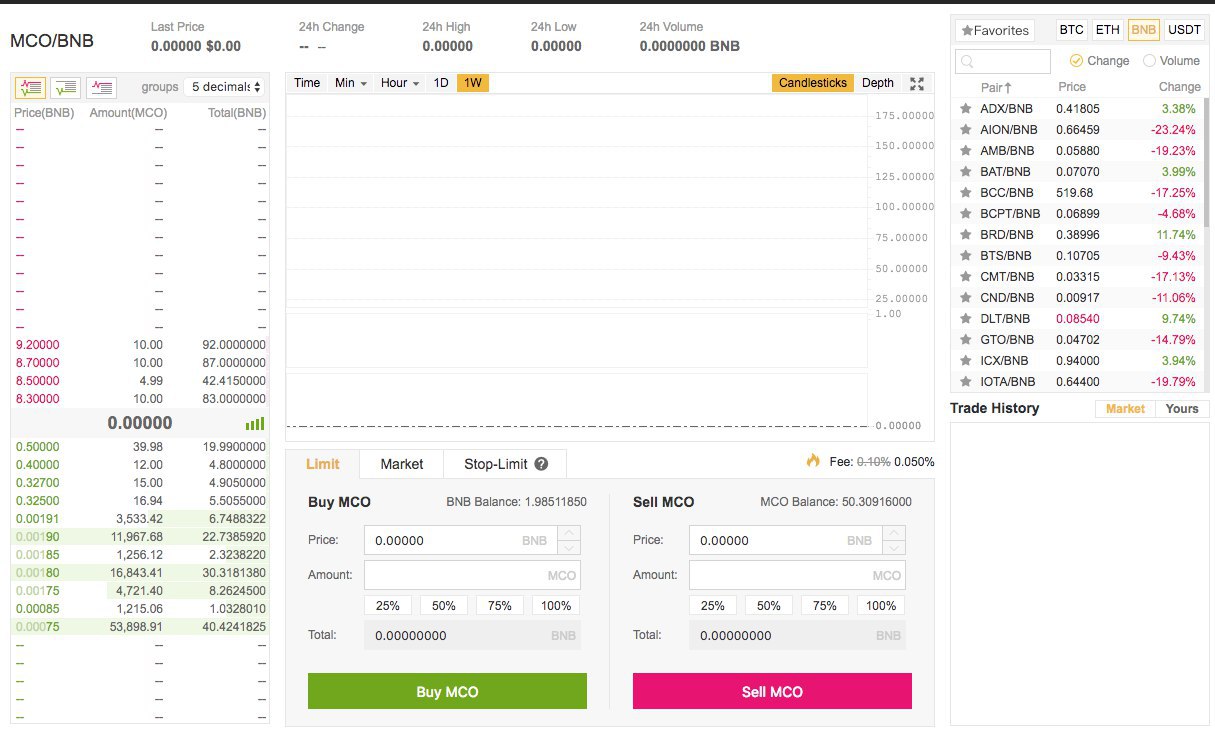The image size is (1215, 734).
Task: Select the Volume radio option
Action: [x=1149, y=60]
